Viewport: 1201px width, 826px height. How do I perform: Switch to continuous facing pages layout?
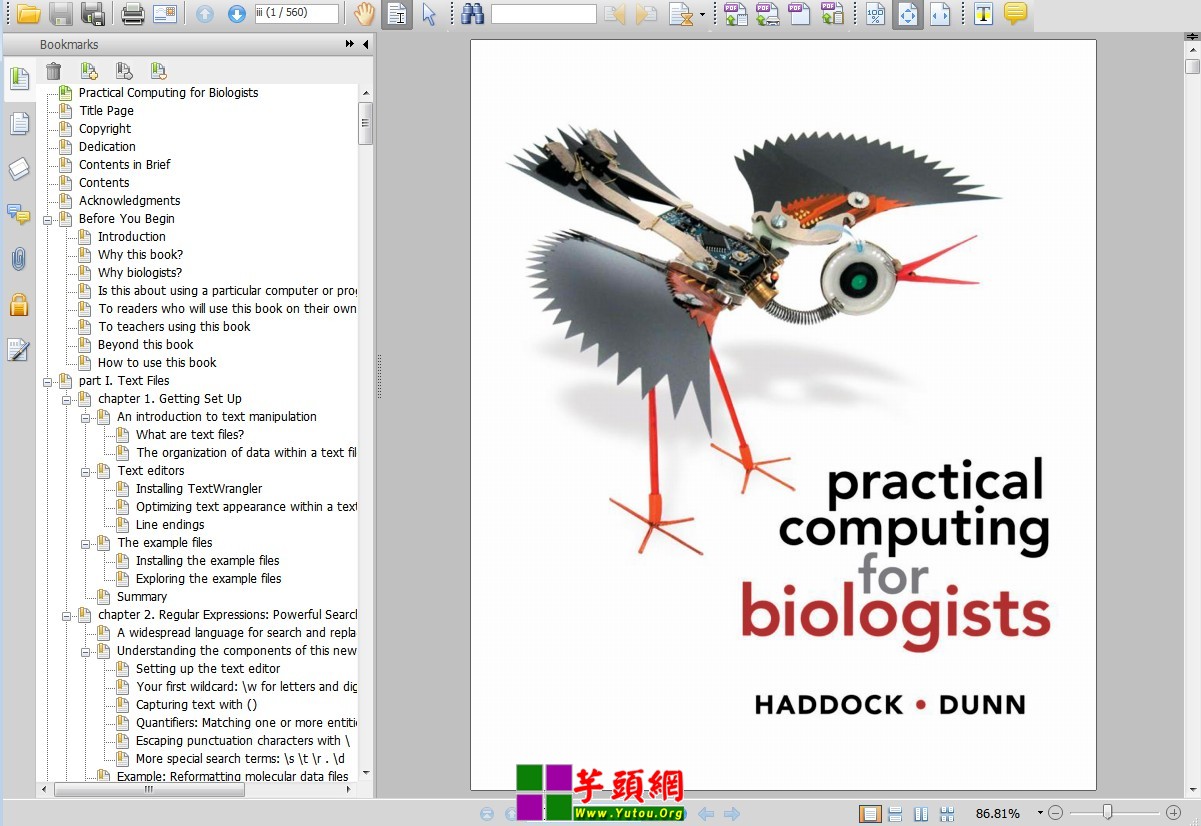pyautogui.click(x=947, y=814)
